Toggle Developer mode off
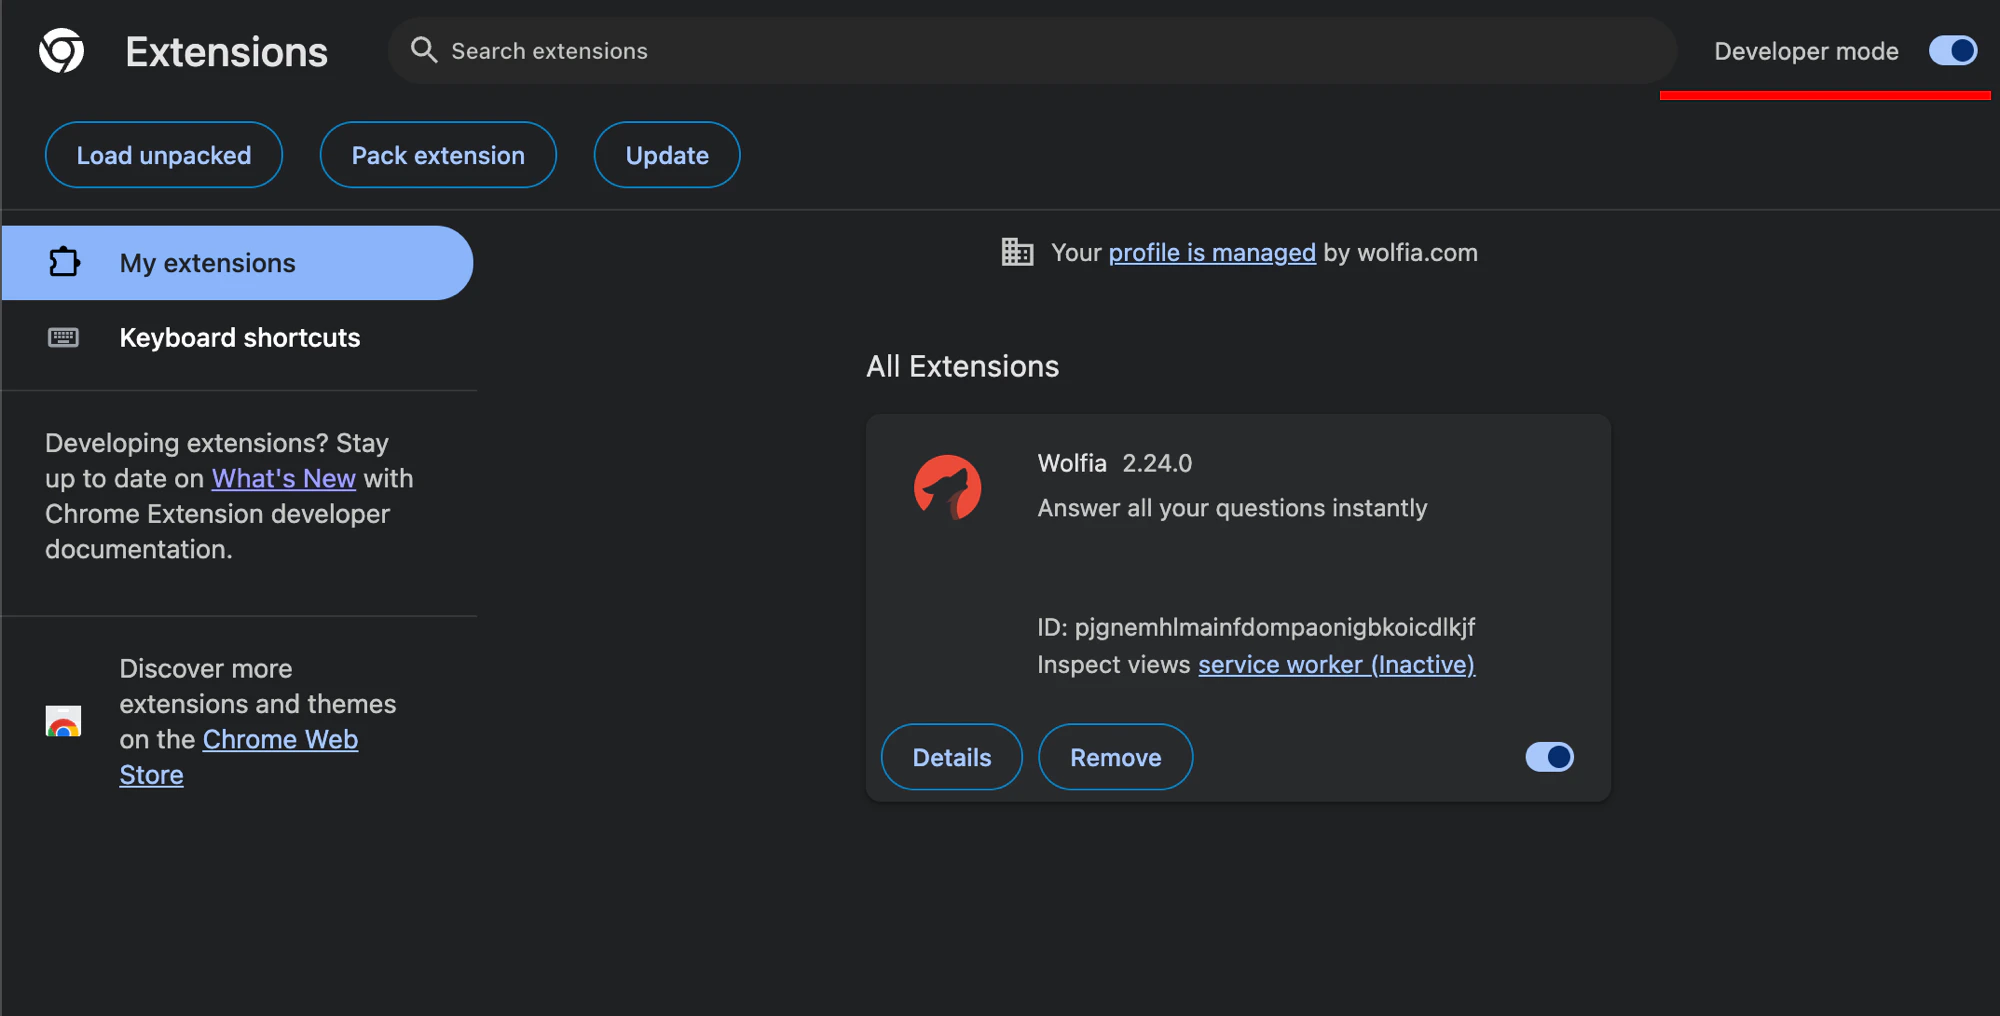This screenshot has height=1016, width=2000. [1953, 50]
